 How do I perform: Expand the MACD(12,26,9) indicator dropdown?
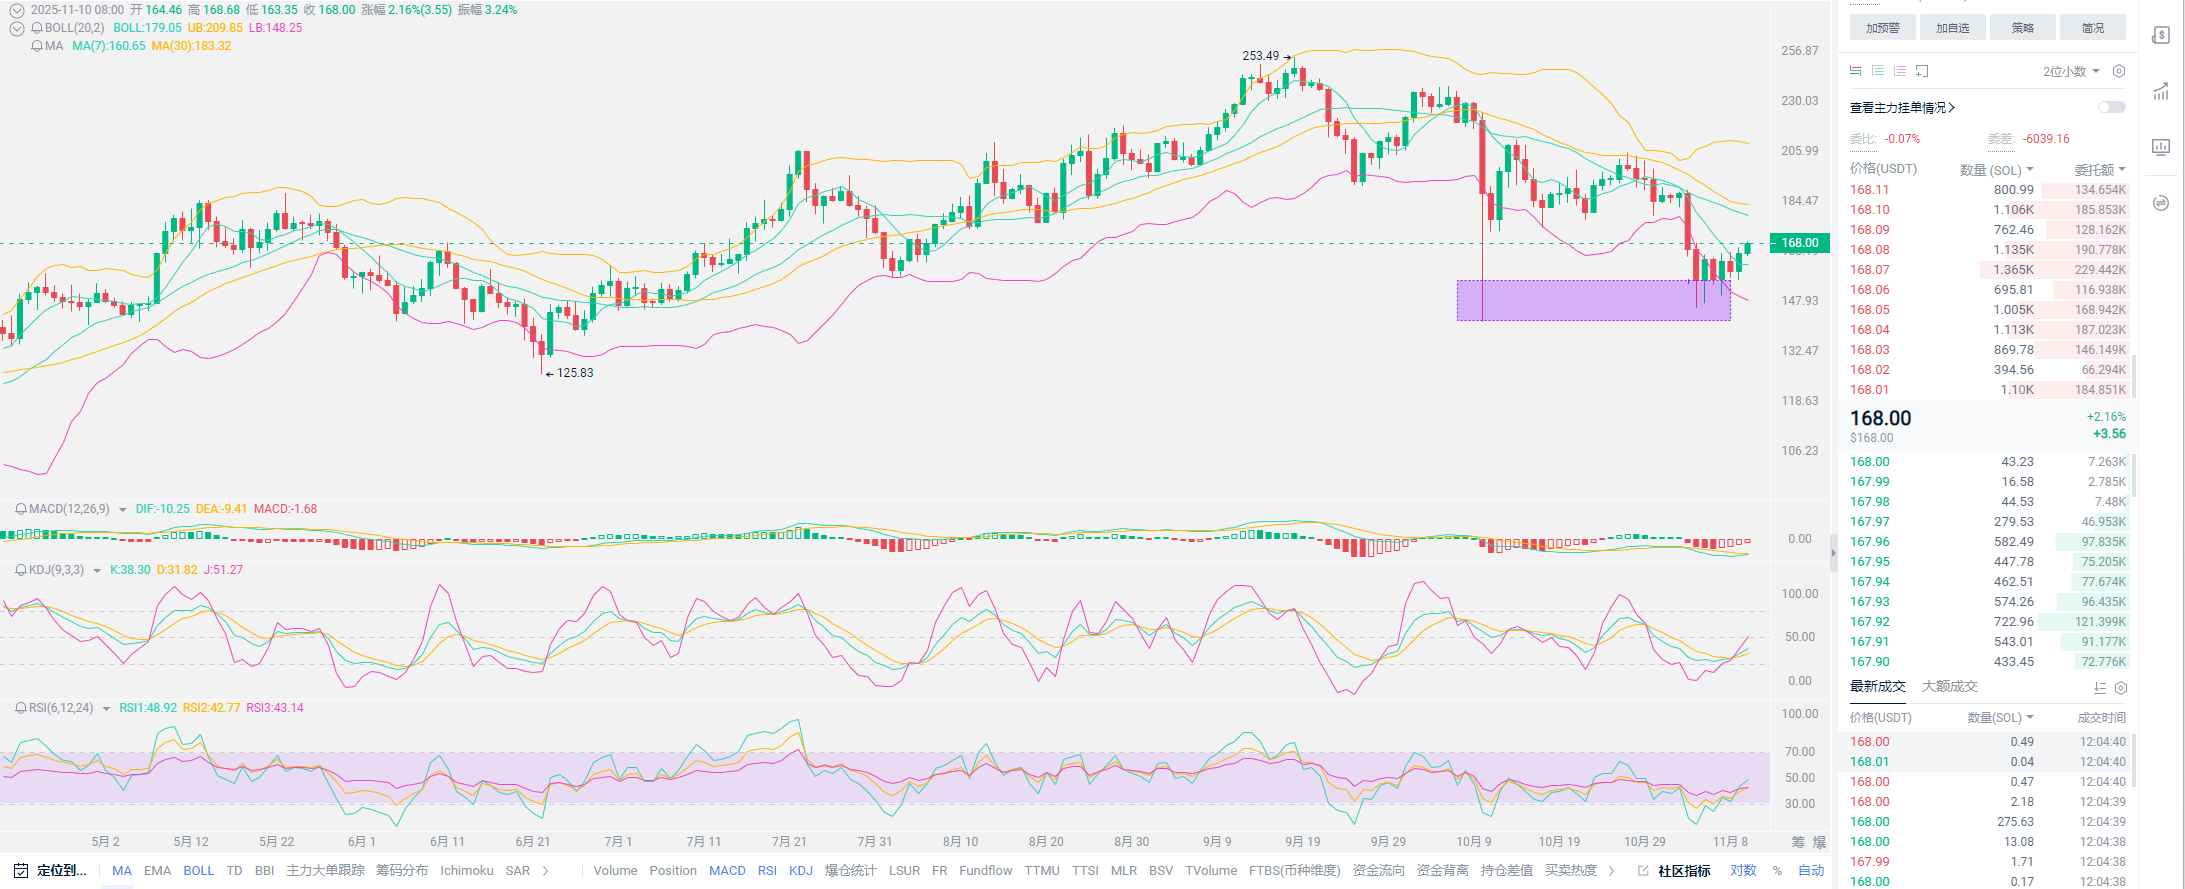coord(123,510)
